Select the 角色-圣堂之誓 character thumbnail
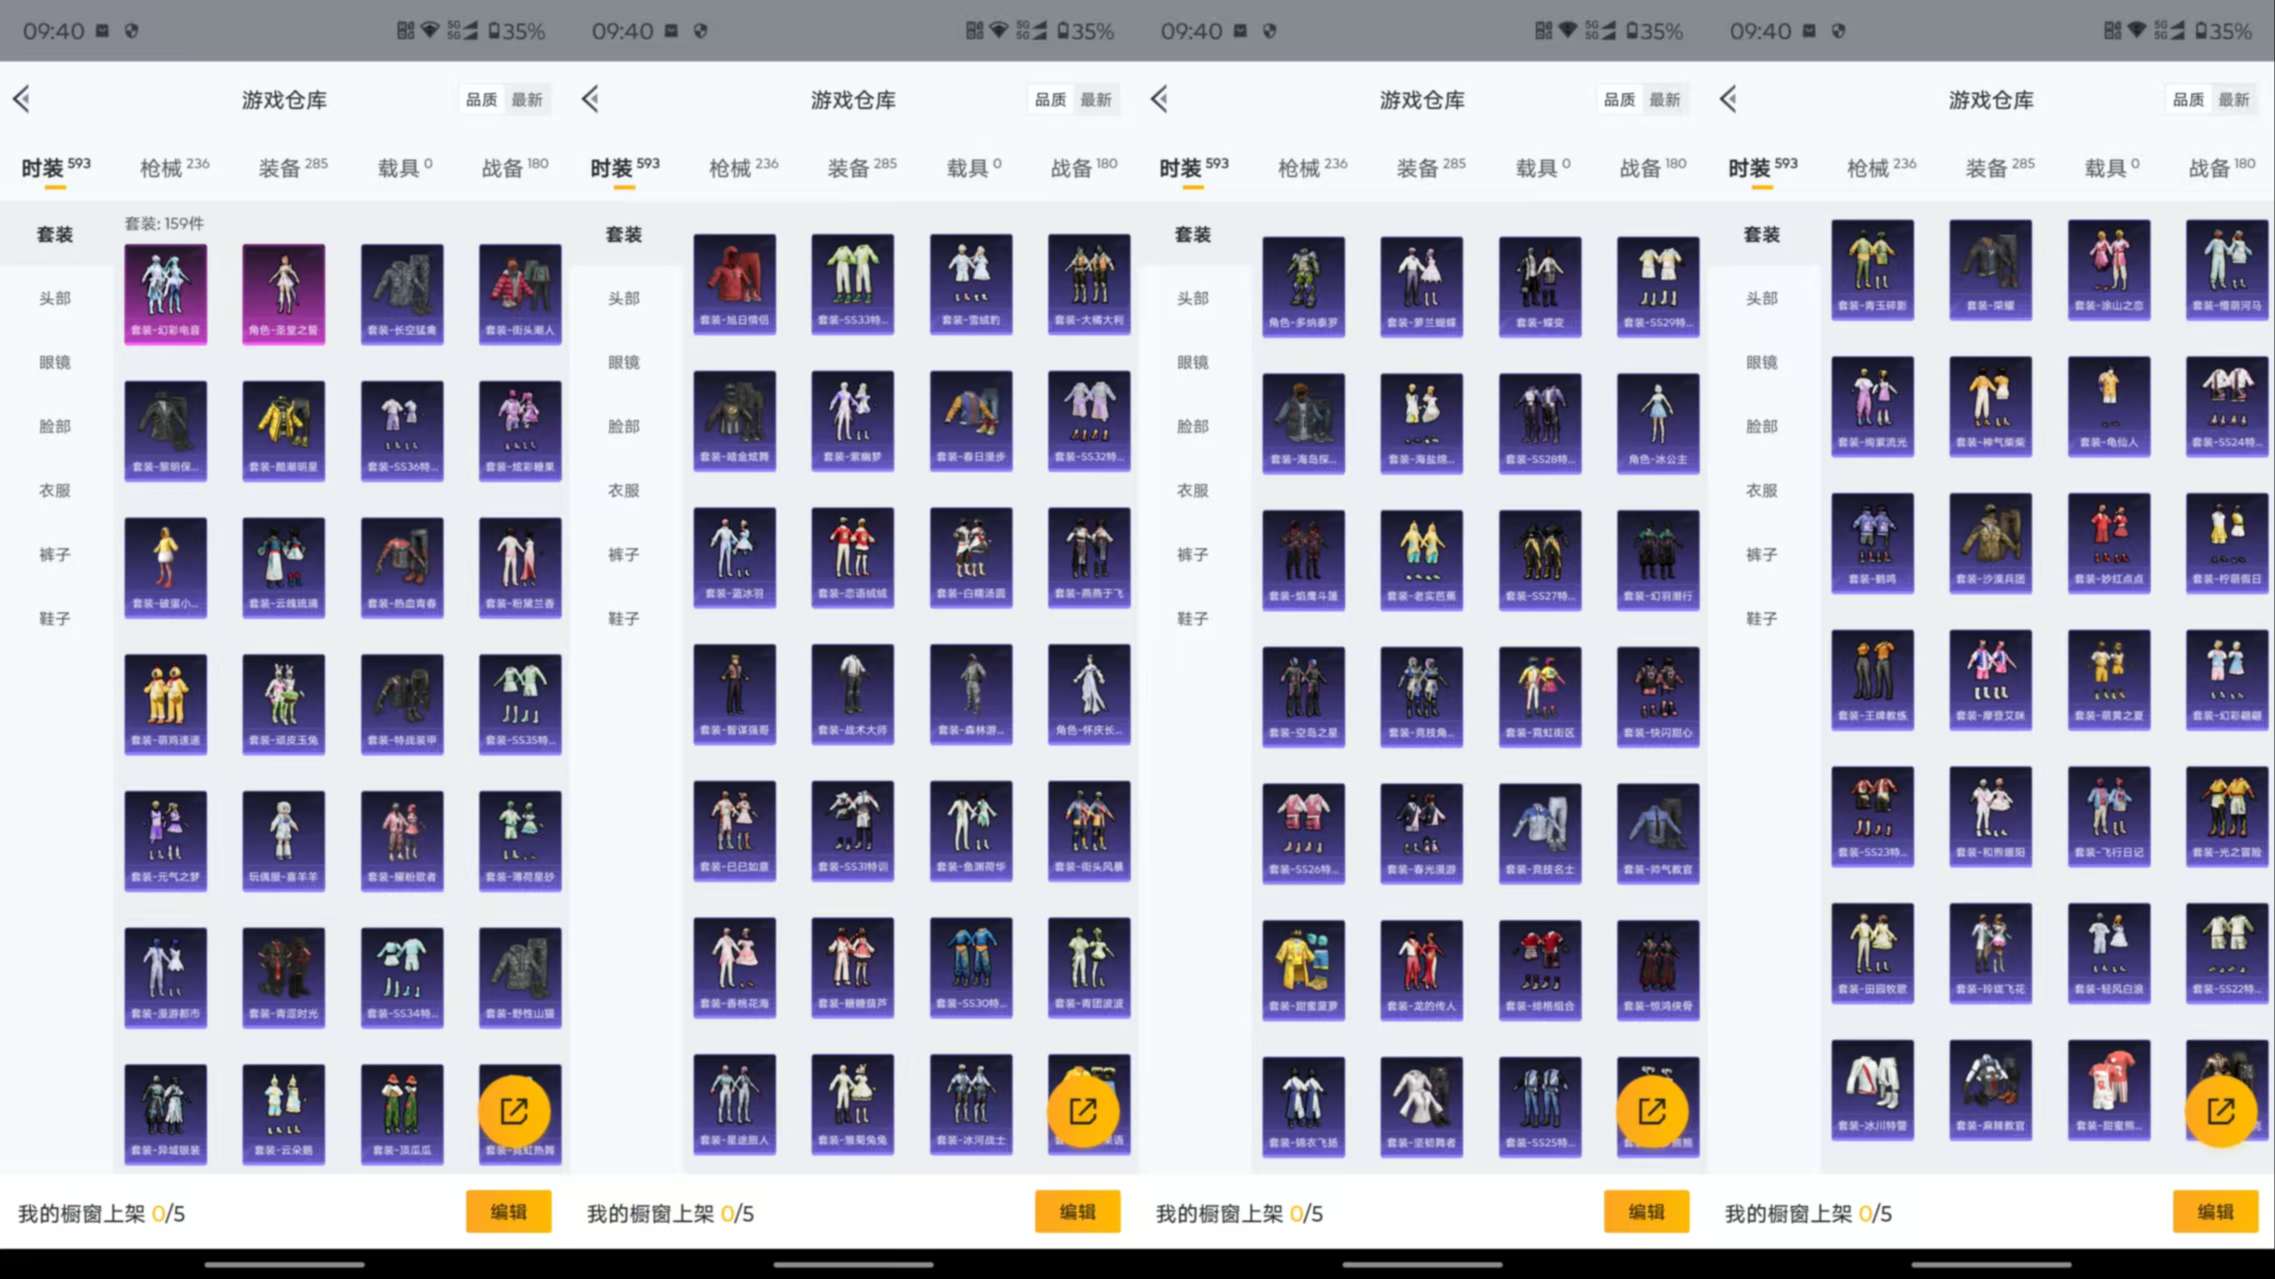The height and width of the screenshot is (1279, 2275). coord(283,291)
